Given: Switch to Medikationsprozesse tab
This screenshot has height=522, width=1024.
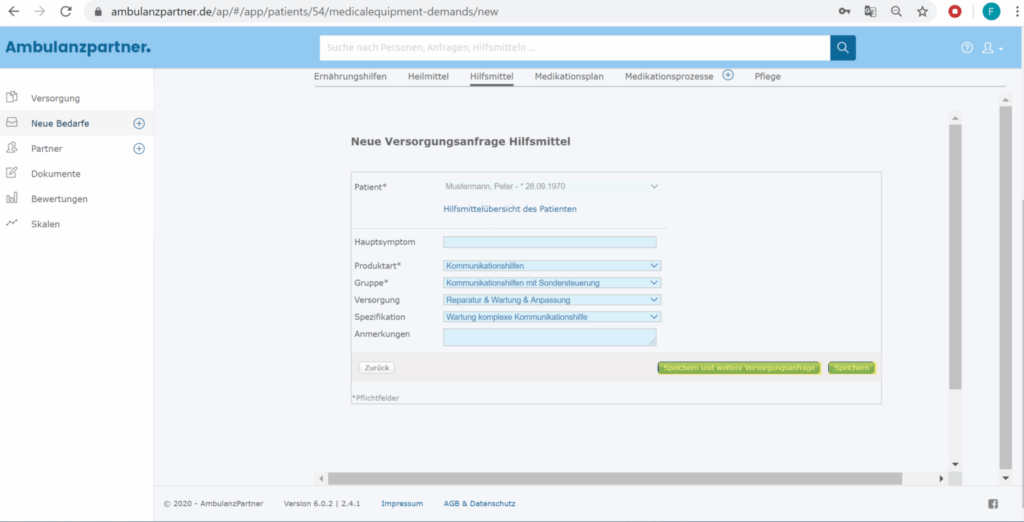Looking at the screenshot, I should tap(669, 76).
